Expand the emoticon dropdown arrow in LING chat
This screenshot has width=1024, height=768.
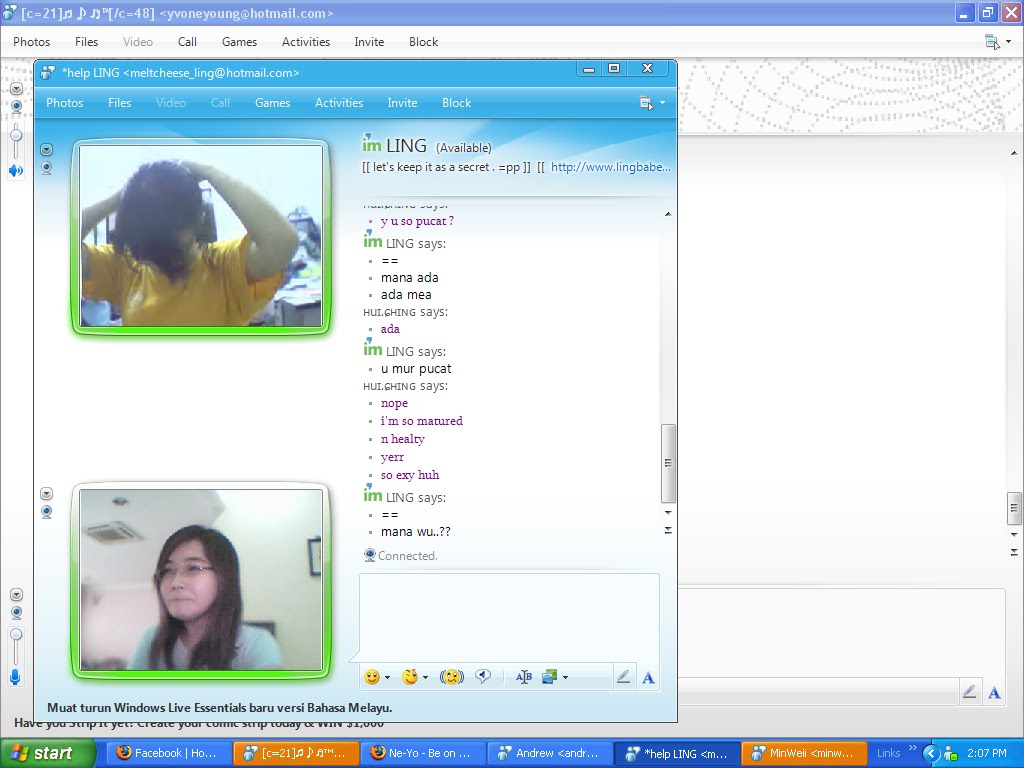pyautogui.click(x=387, y=678)
